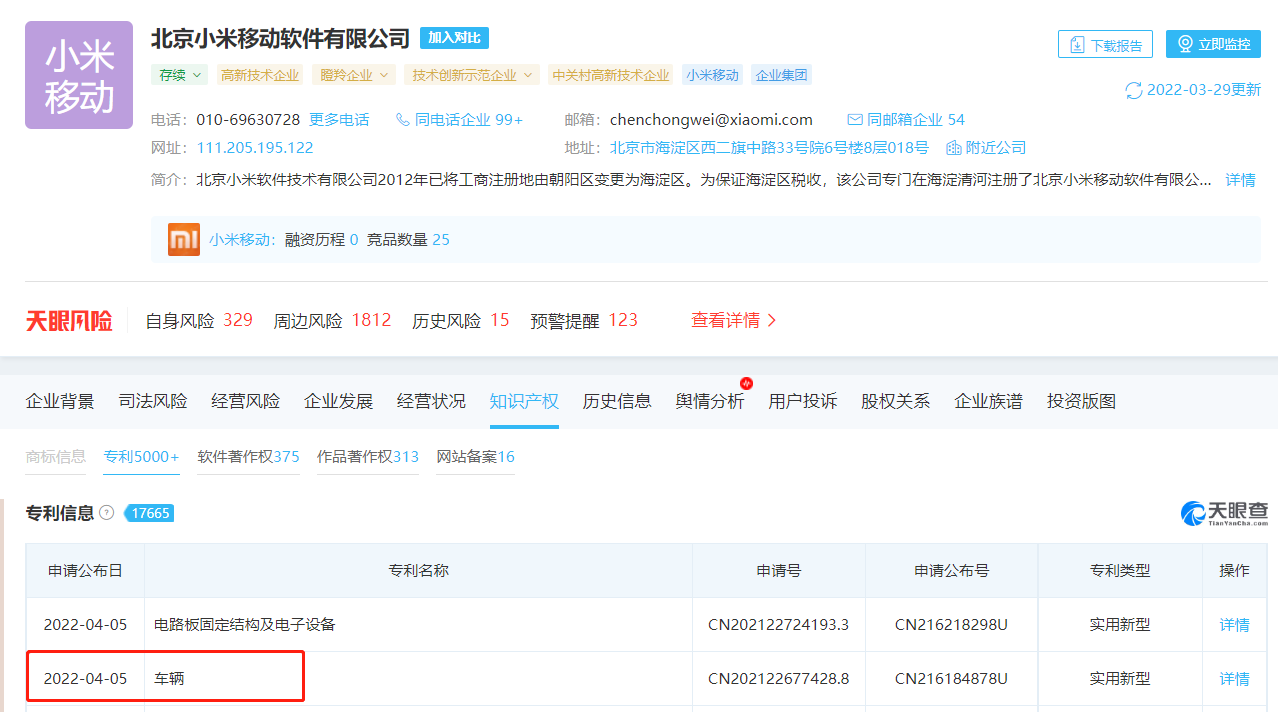Switch to the 企业发展 tab

(339, 402)
